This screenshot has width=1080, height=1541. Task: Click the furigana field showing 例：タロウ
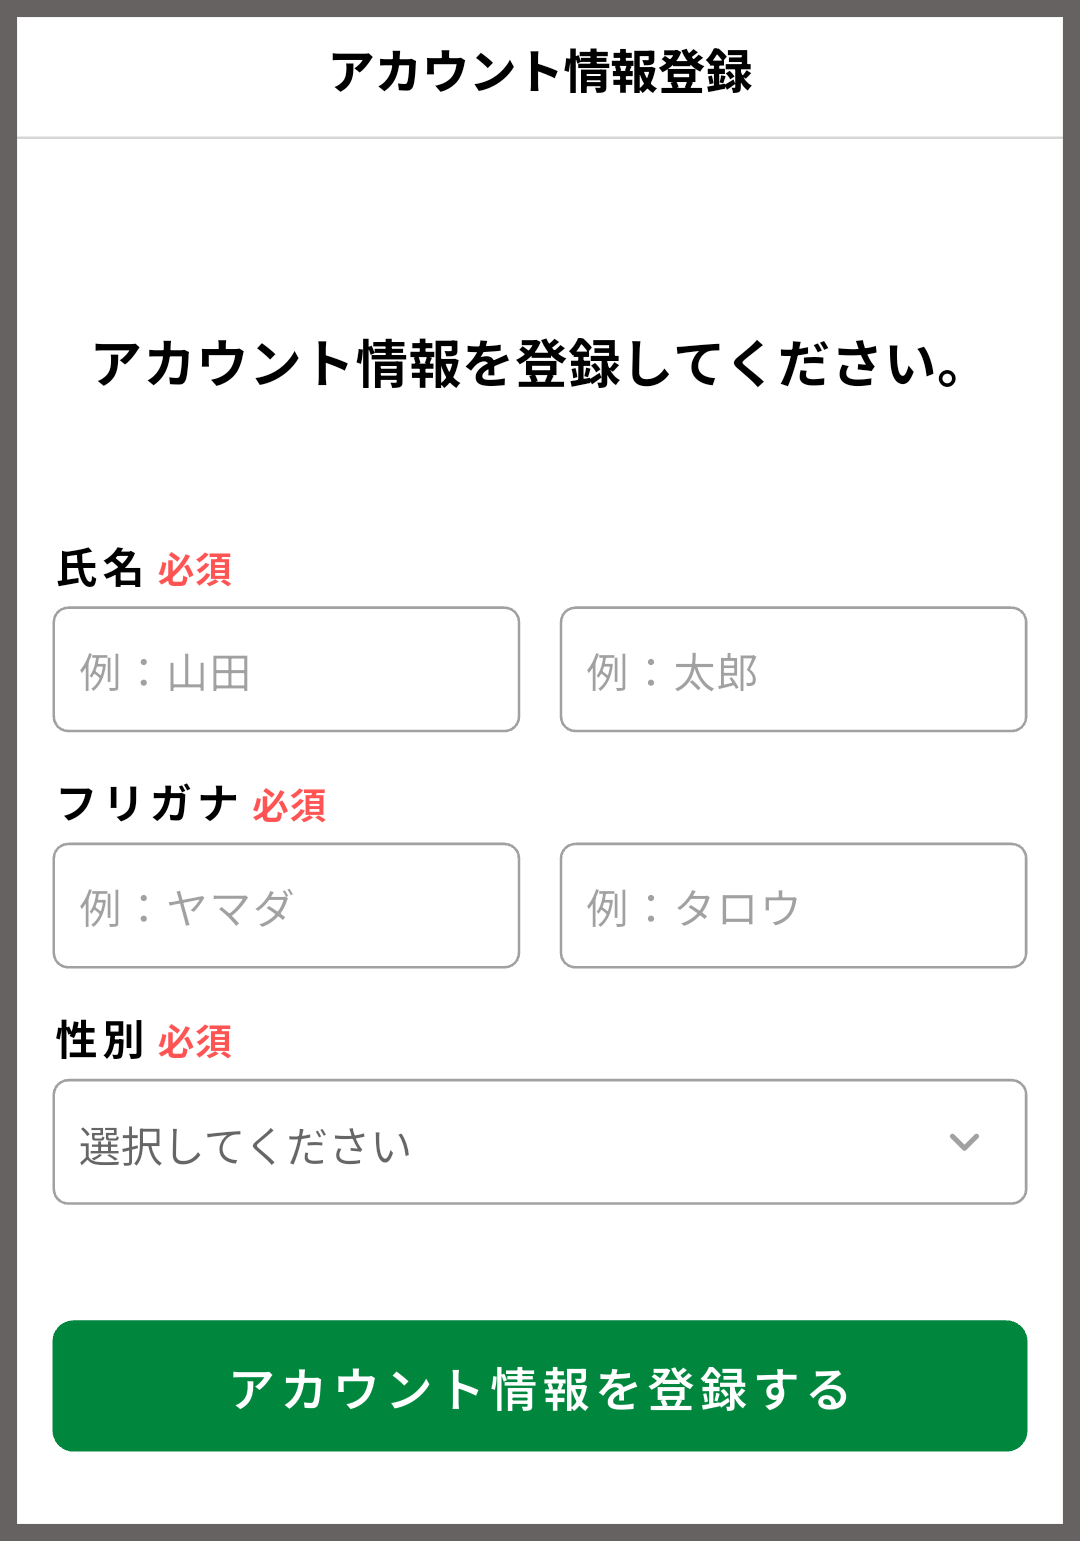(793, 906)
